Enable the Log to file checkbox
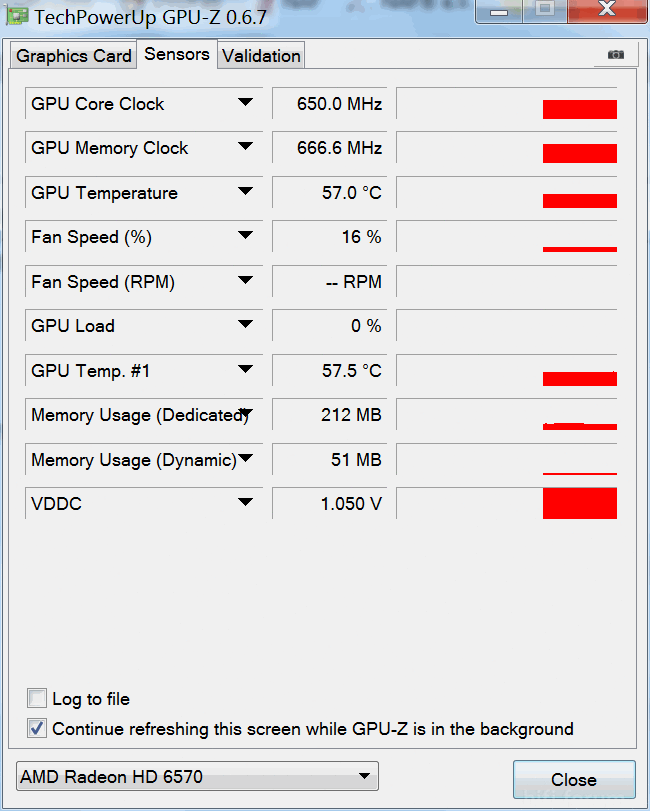 [x=37, y=698]
